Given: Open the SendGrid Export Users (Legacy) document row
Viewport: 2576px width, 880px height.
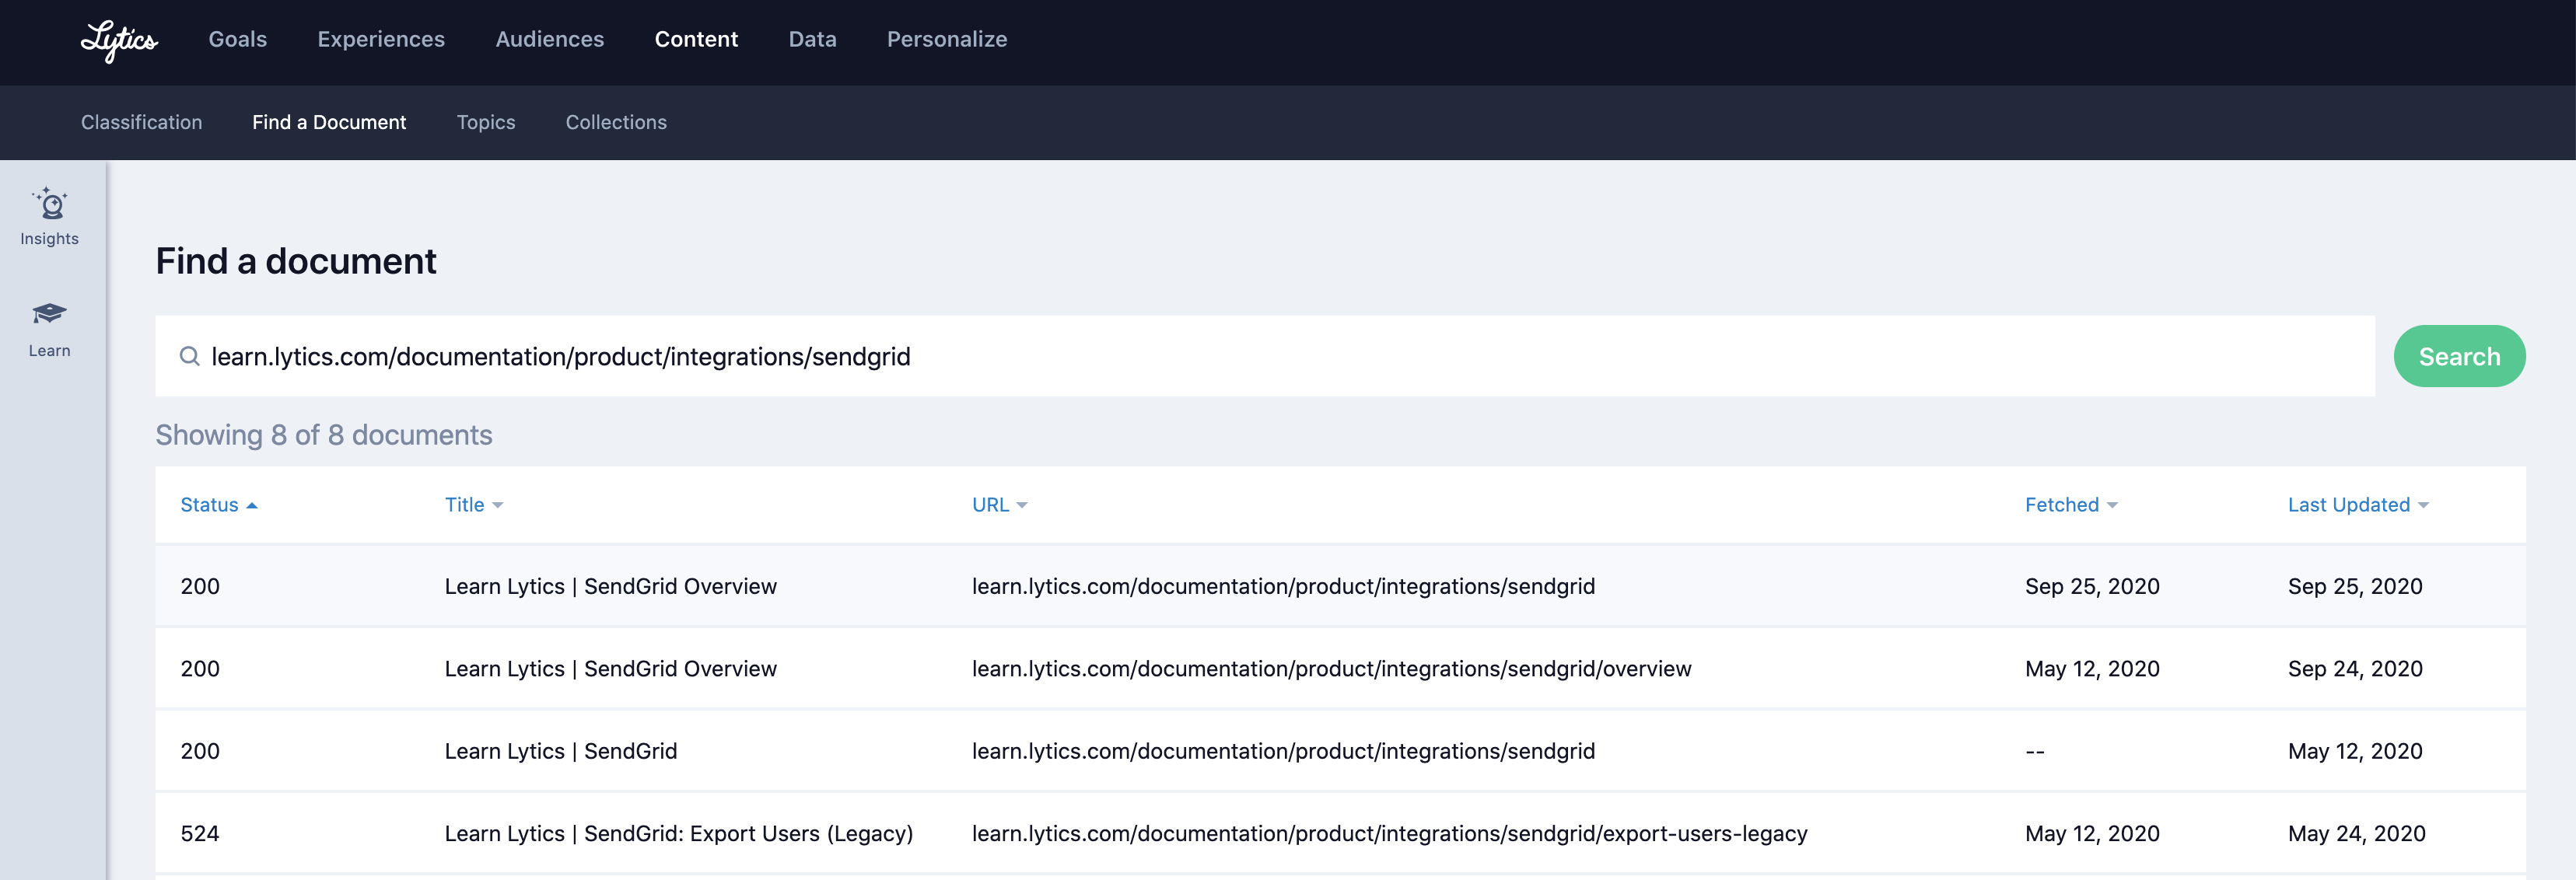Looking at the screenshot, I should coord(678,833).
